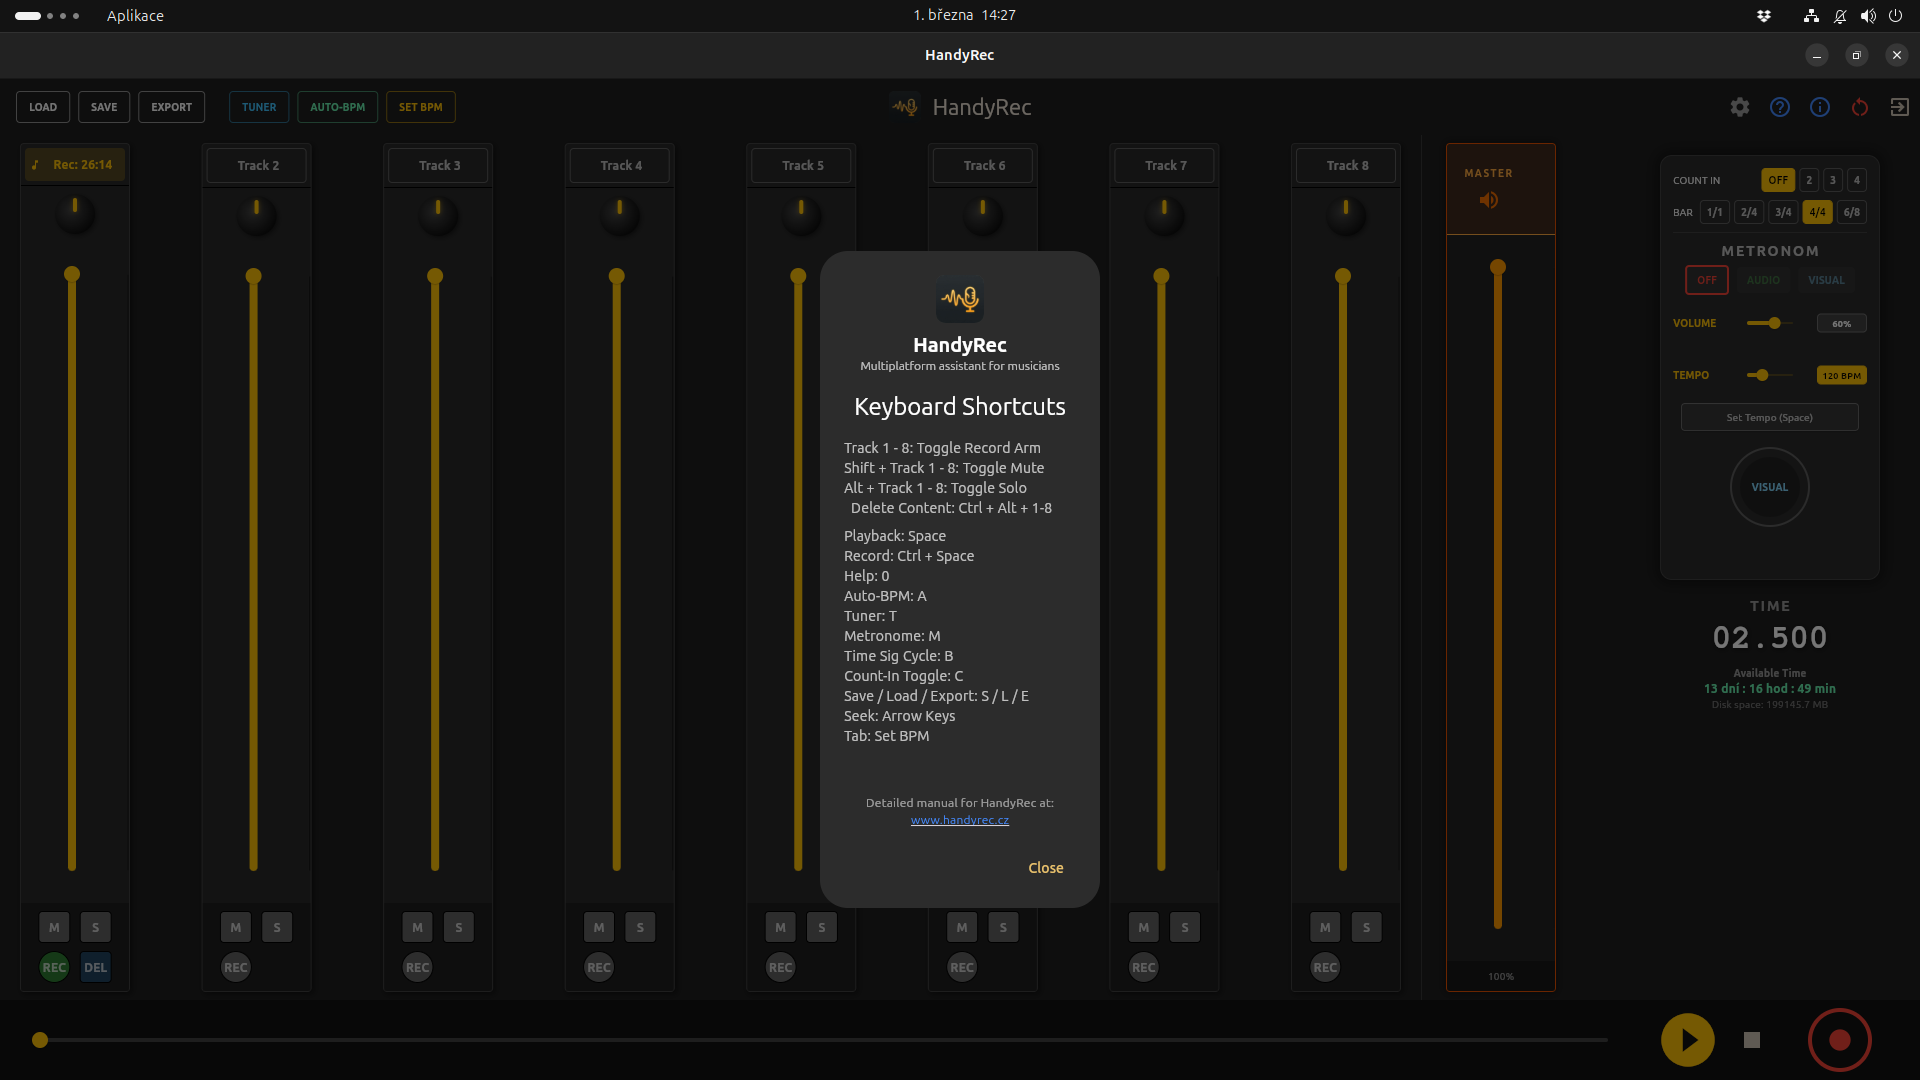Click the blue help question mark icon

[1780, 107]
